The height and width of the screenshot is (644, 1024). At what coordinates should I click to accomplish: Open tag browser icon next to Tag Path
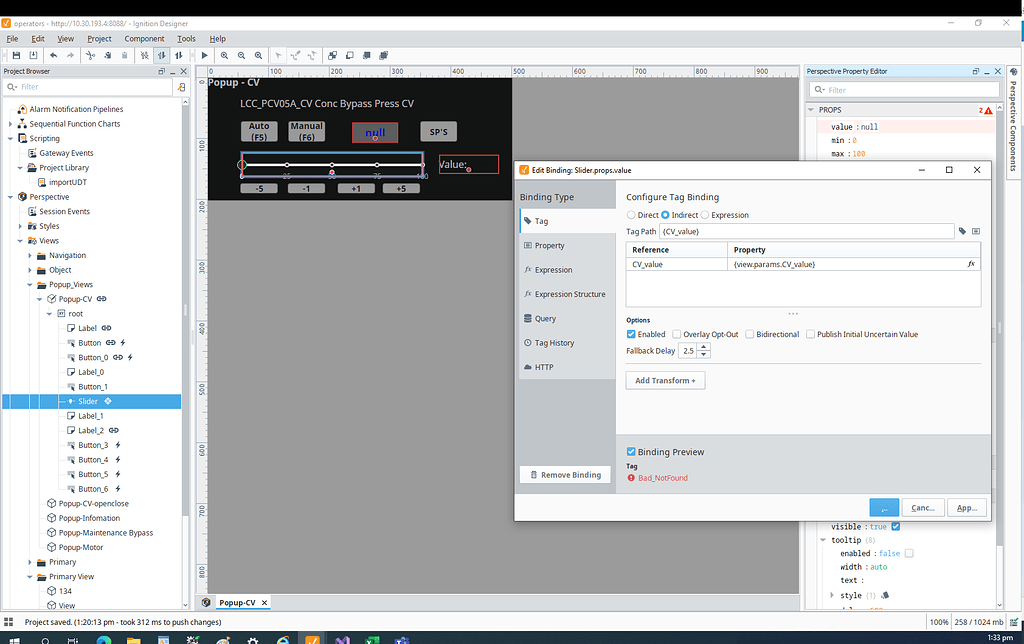pos(962,231)
